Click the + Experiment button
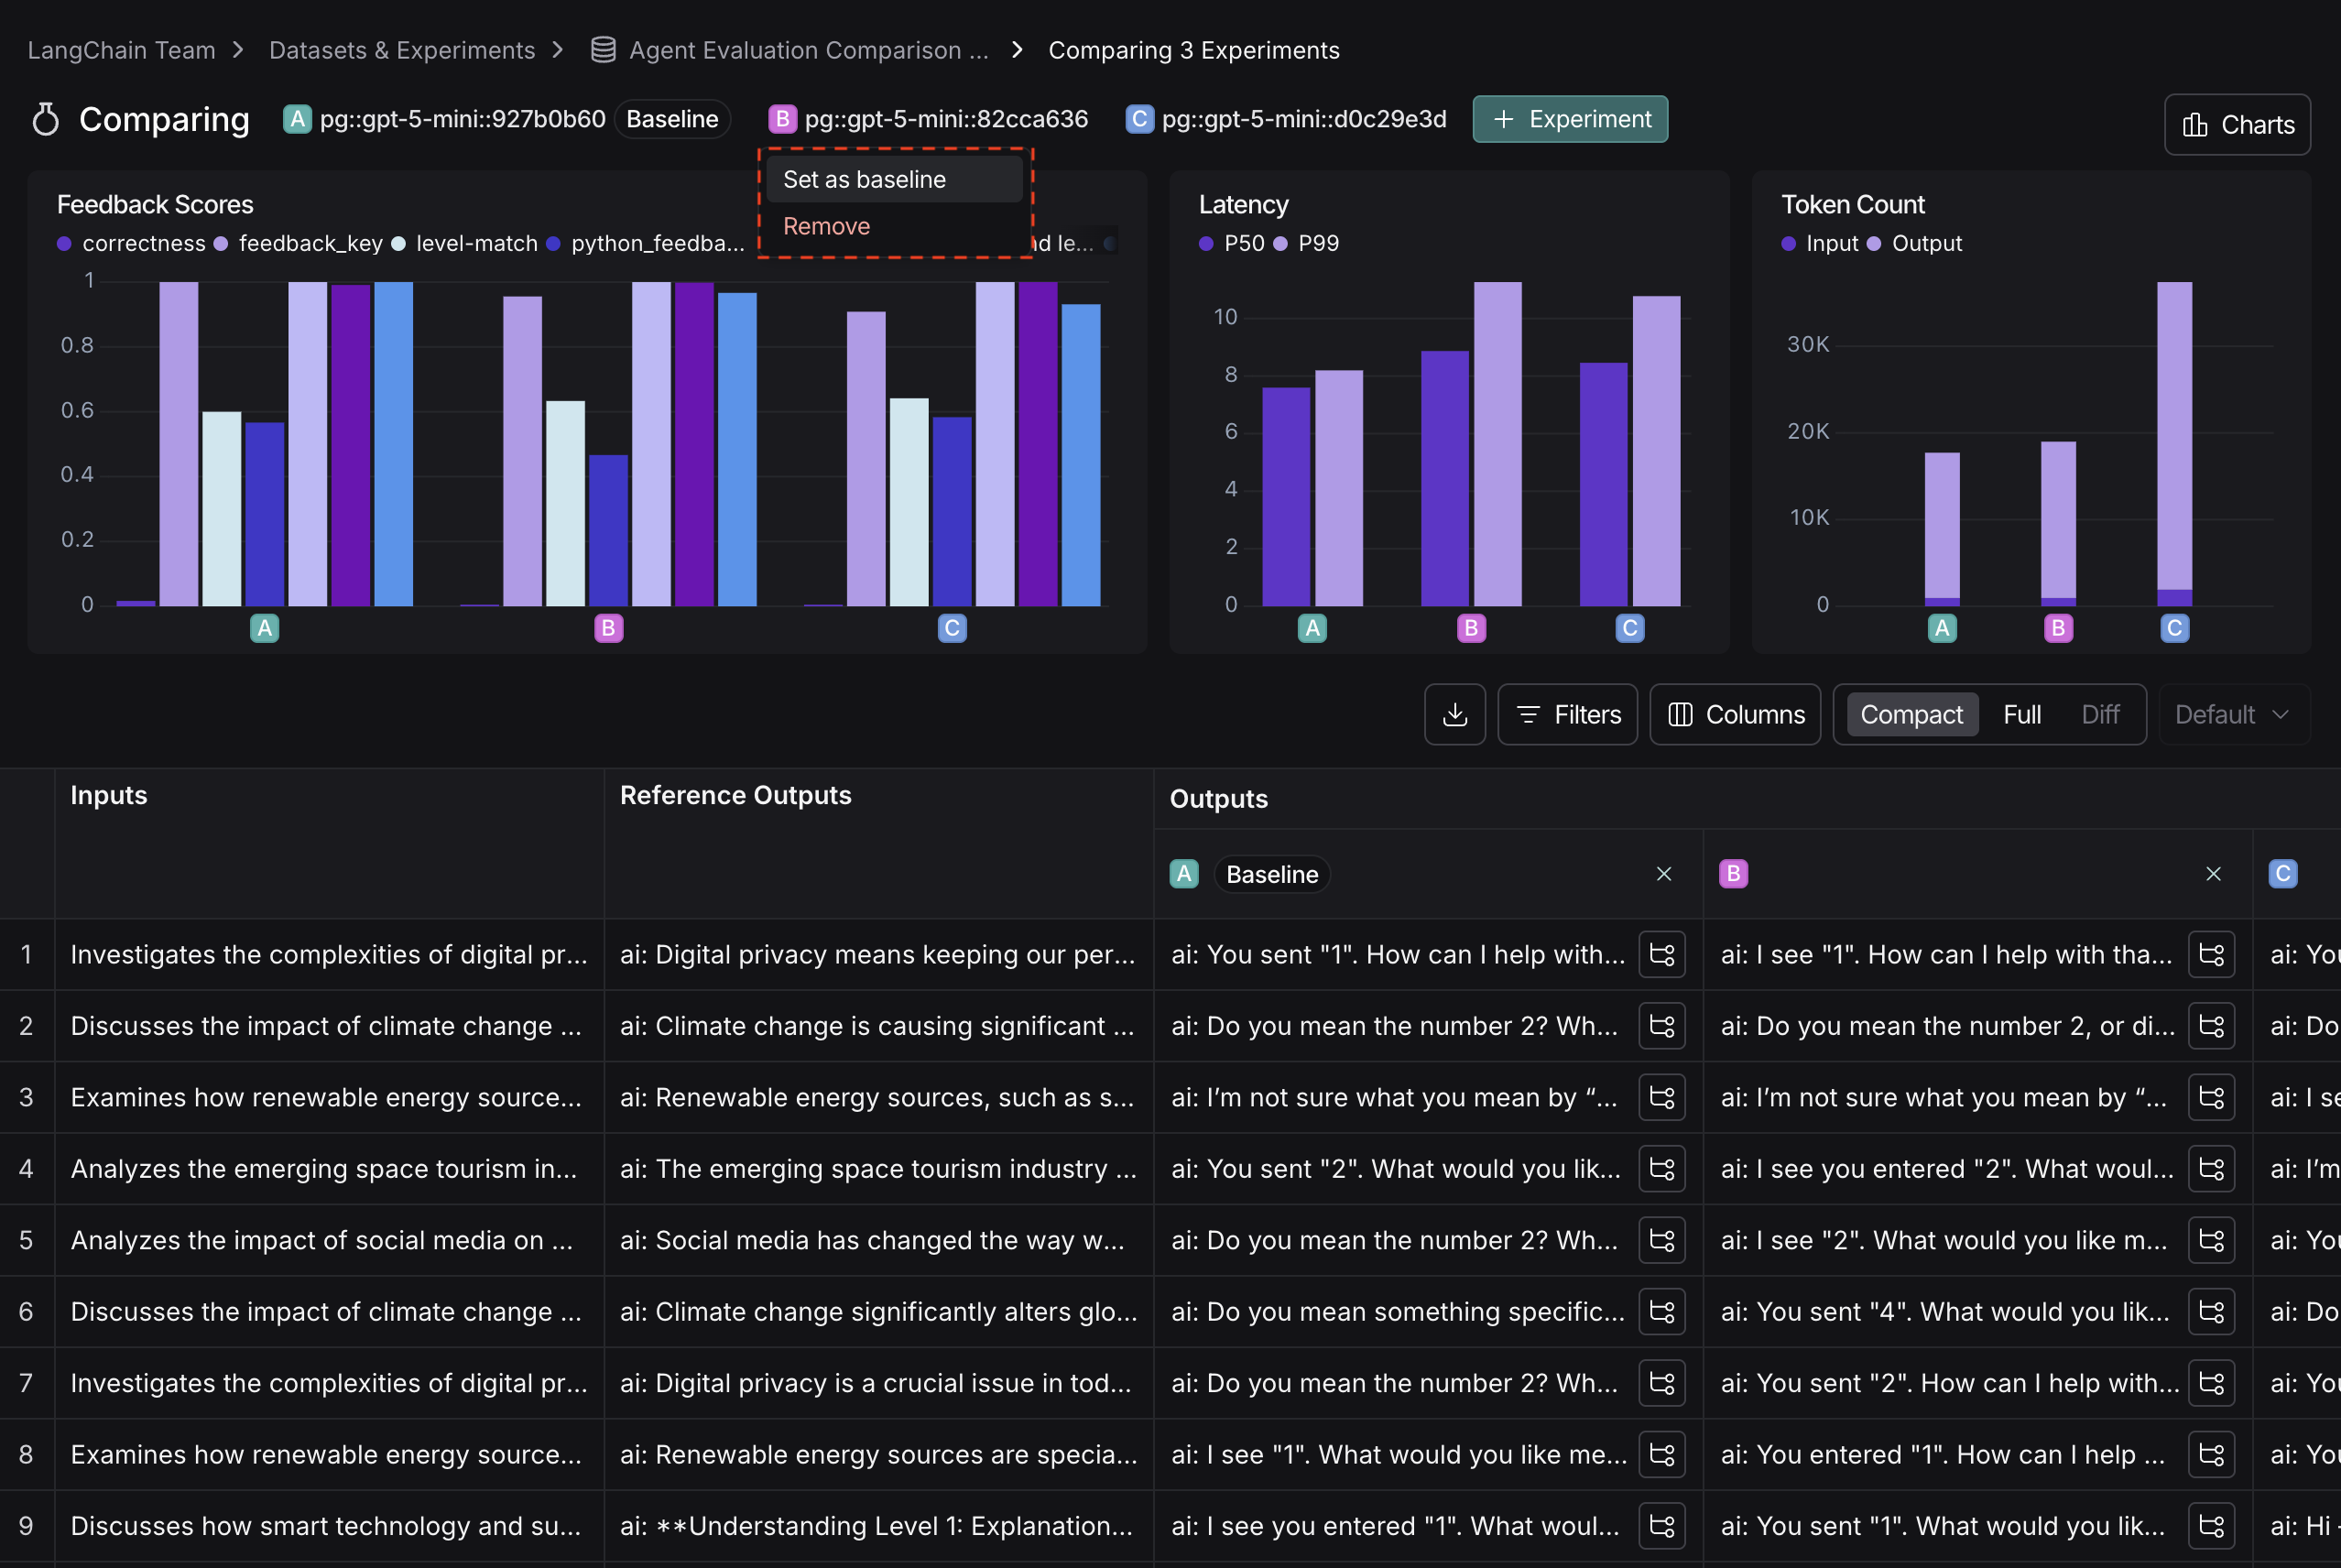The width and height of the screenshot is (2341, 1568). tap(1570, 119)
